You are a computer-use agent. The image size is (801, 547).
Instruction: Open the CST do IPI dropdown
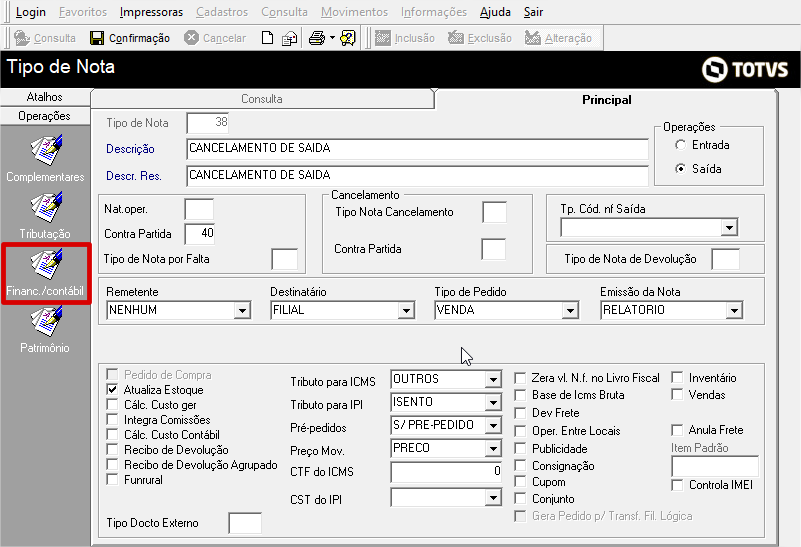pos(493,497)
